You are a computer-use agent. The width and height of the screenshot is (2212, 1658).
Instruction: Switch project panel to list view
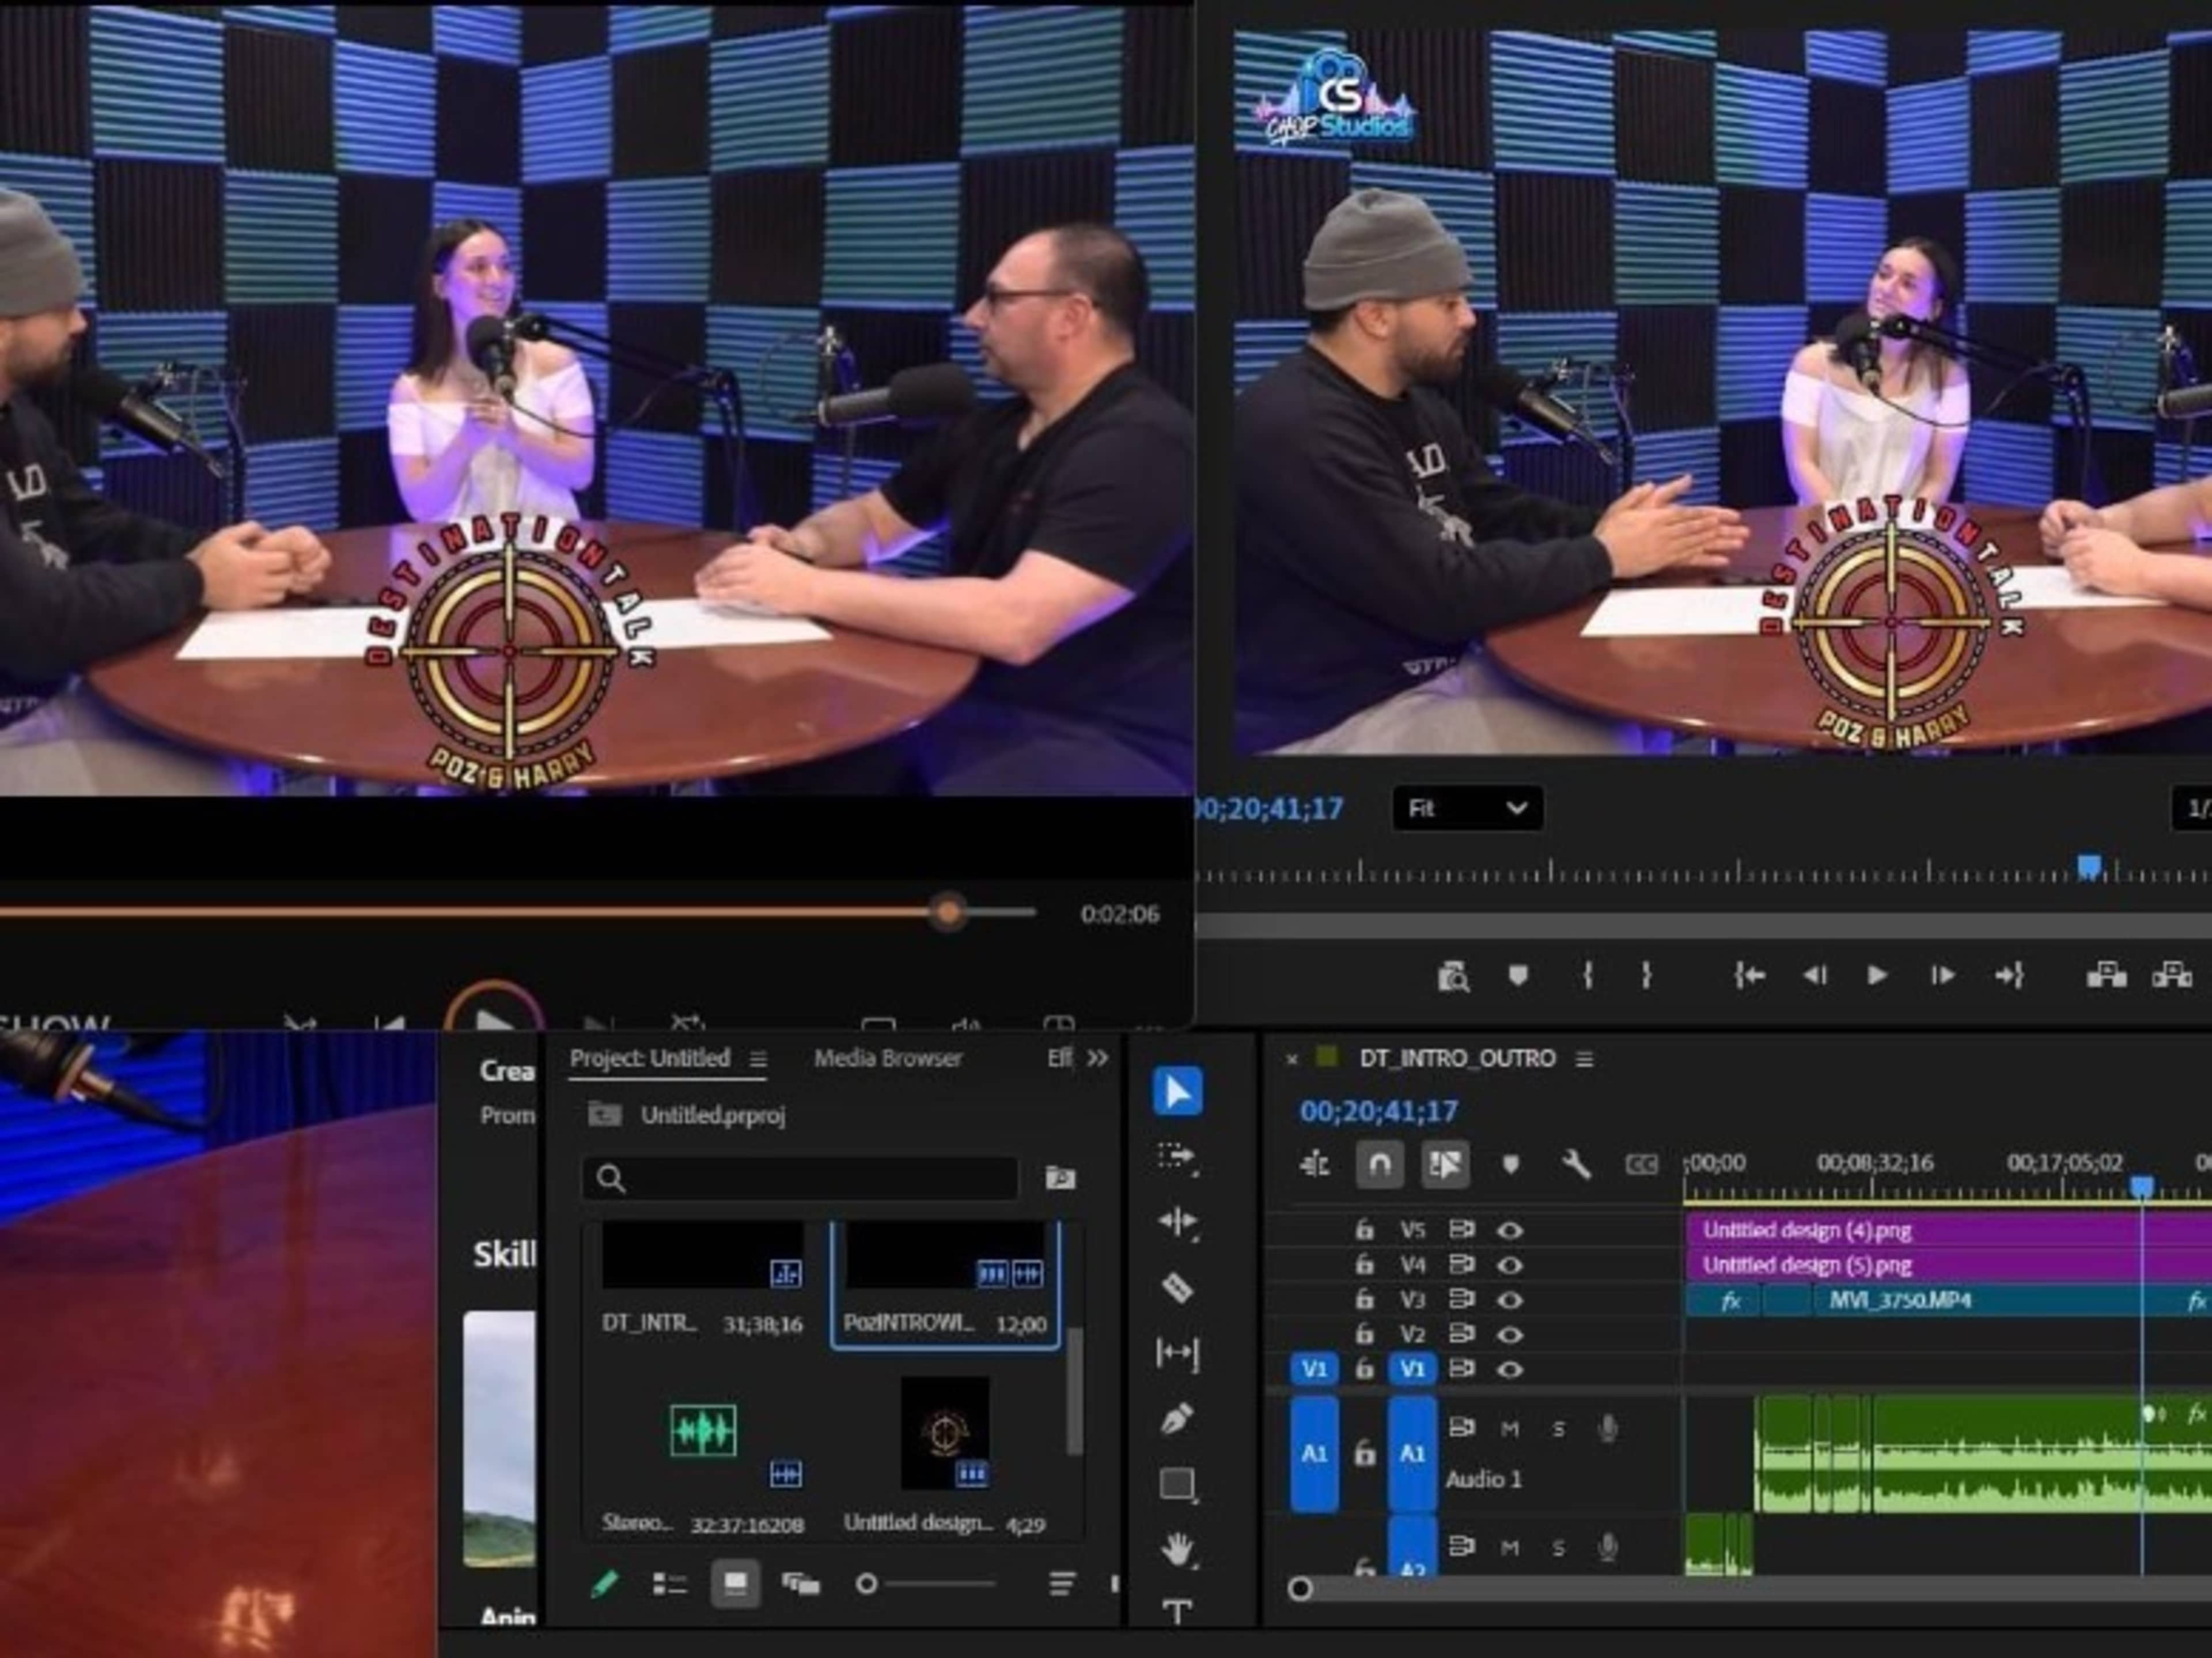(x=669, y=1584)
